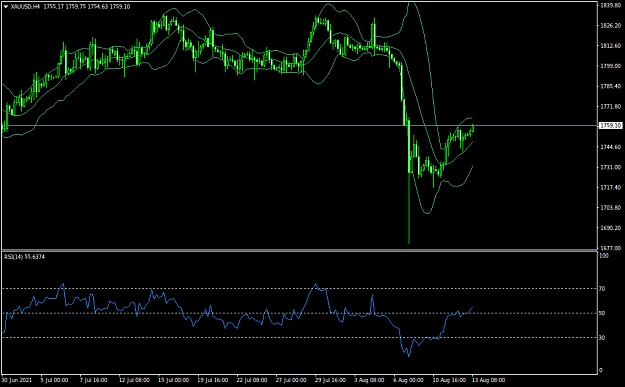This screenshot has width=625, height=387.
Task: Click the 19 Jul 16:00 time label
Action: (x=212, y=380)
